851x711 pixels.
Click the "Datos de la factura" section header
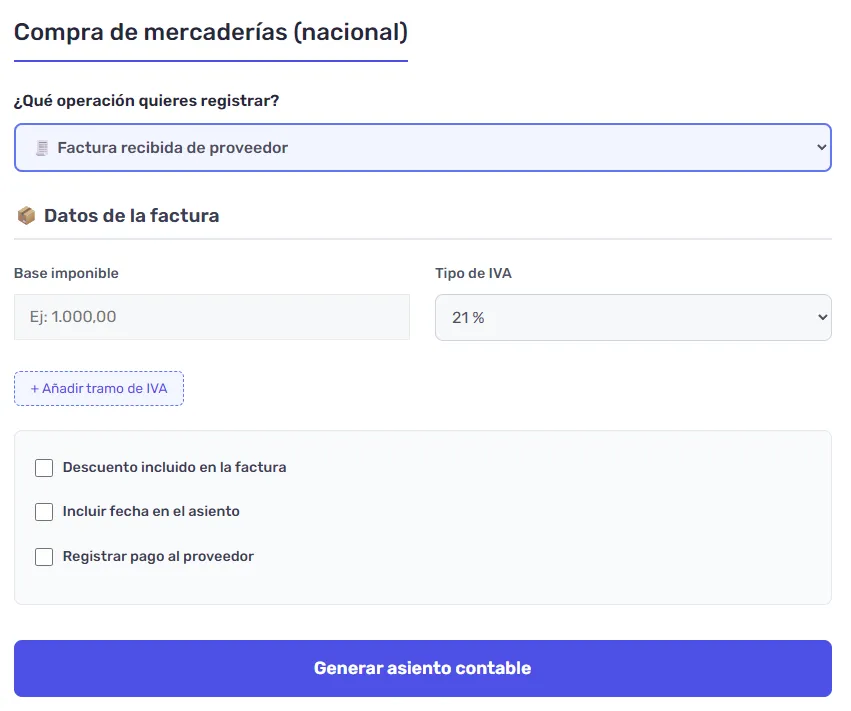(131, 214)
